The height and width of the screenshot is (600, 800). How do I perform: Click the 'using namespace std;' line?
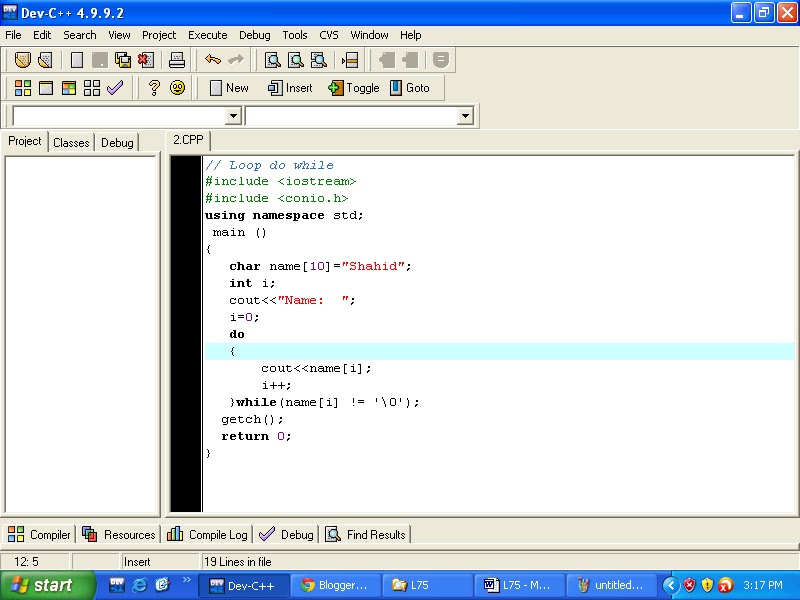click(x=284, y=215)
